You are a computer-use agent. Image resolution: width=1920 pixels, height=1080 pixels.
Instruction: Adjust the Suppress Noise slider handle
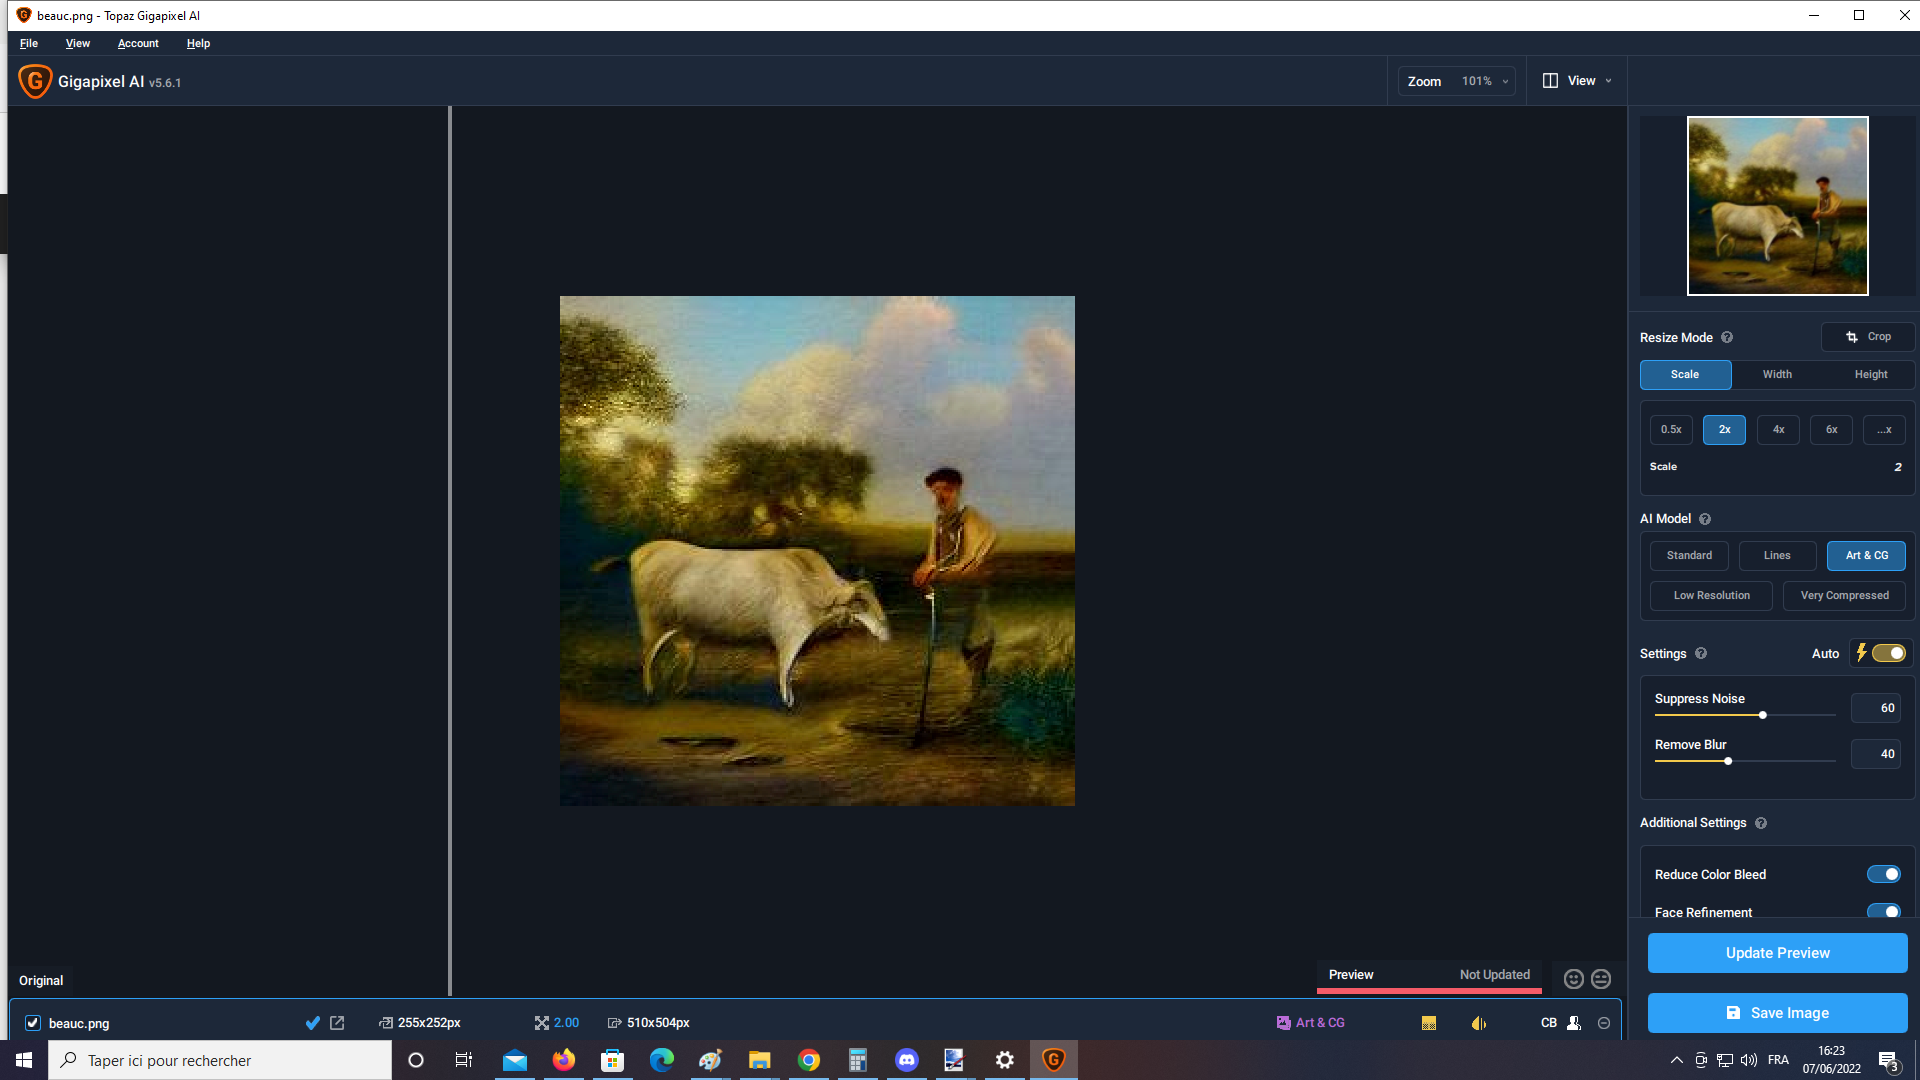1763,715
